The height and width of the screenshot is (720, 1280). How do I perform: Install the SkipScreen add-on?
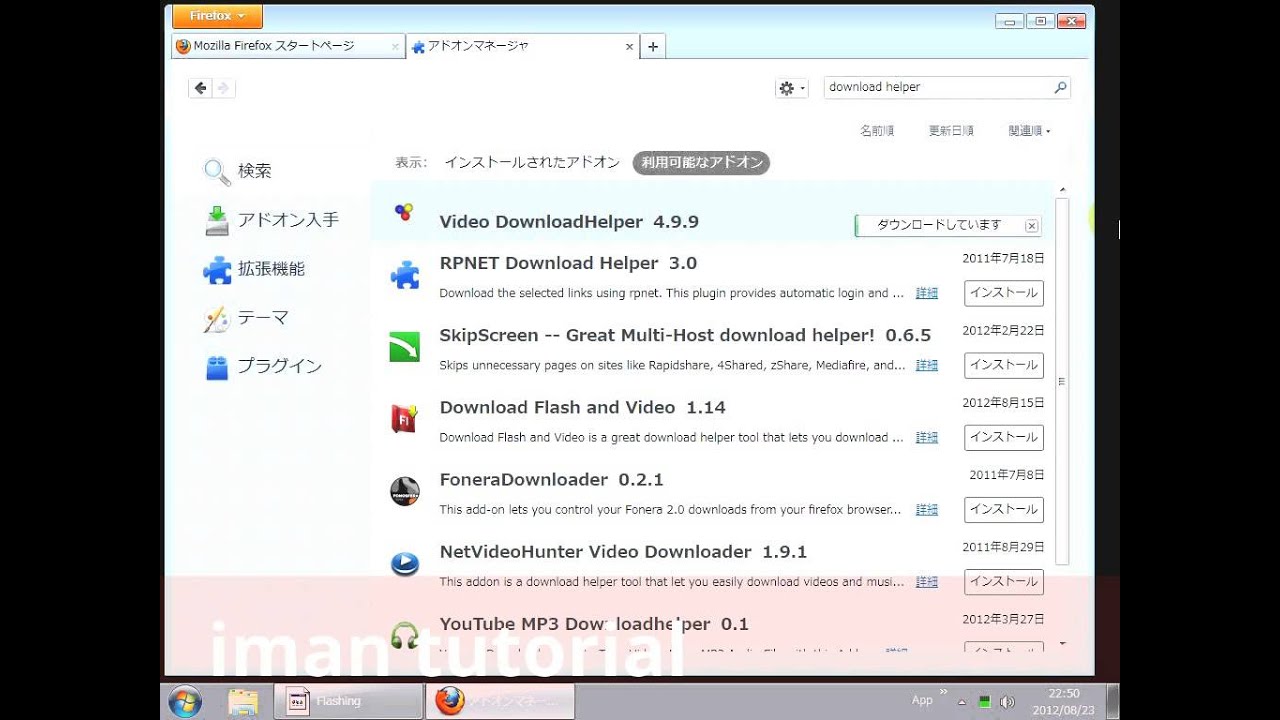tap(1004, 366)
